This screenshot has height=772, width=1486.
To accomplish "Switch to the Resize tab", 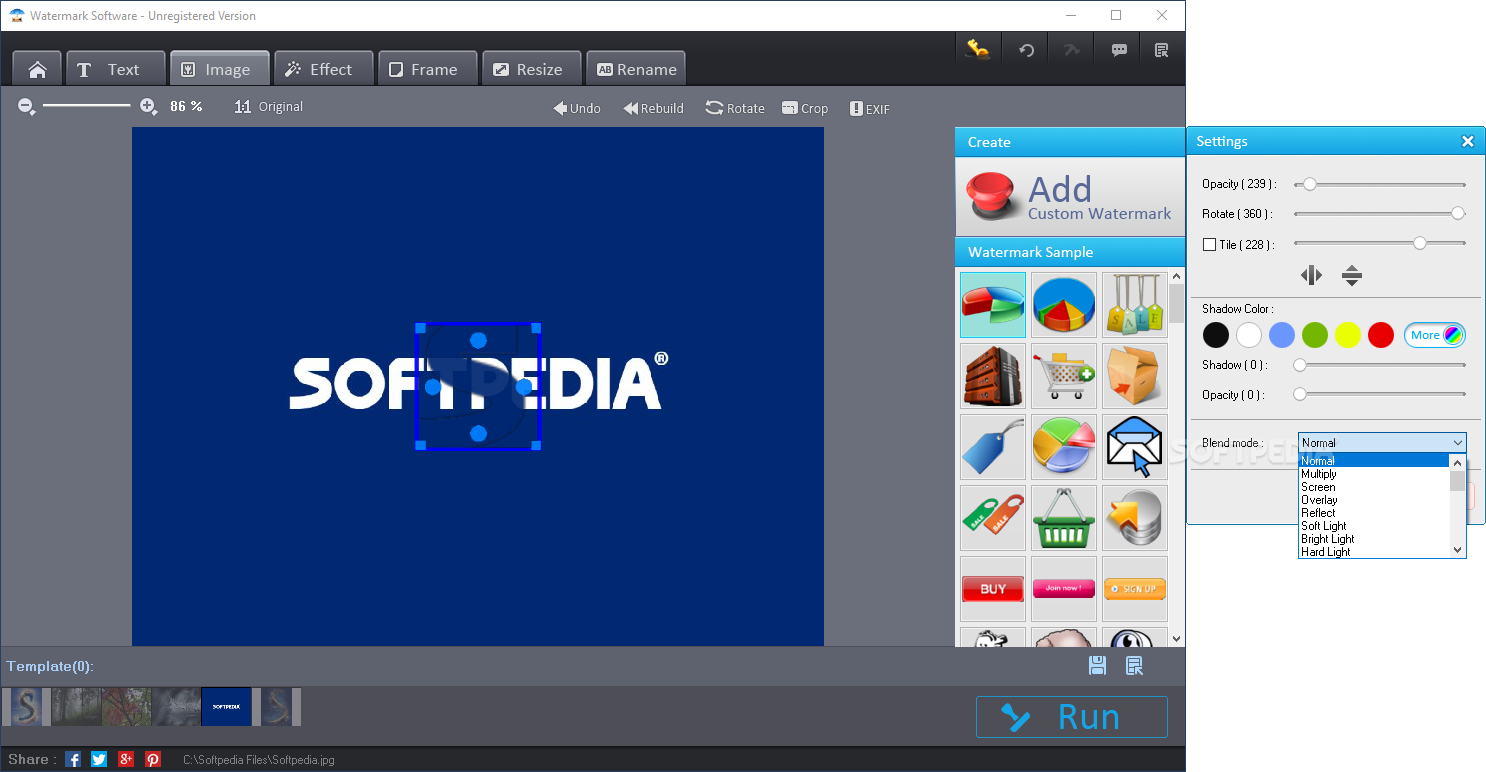I will point(532,69).
